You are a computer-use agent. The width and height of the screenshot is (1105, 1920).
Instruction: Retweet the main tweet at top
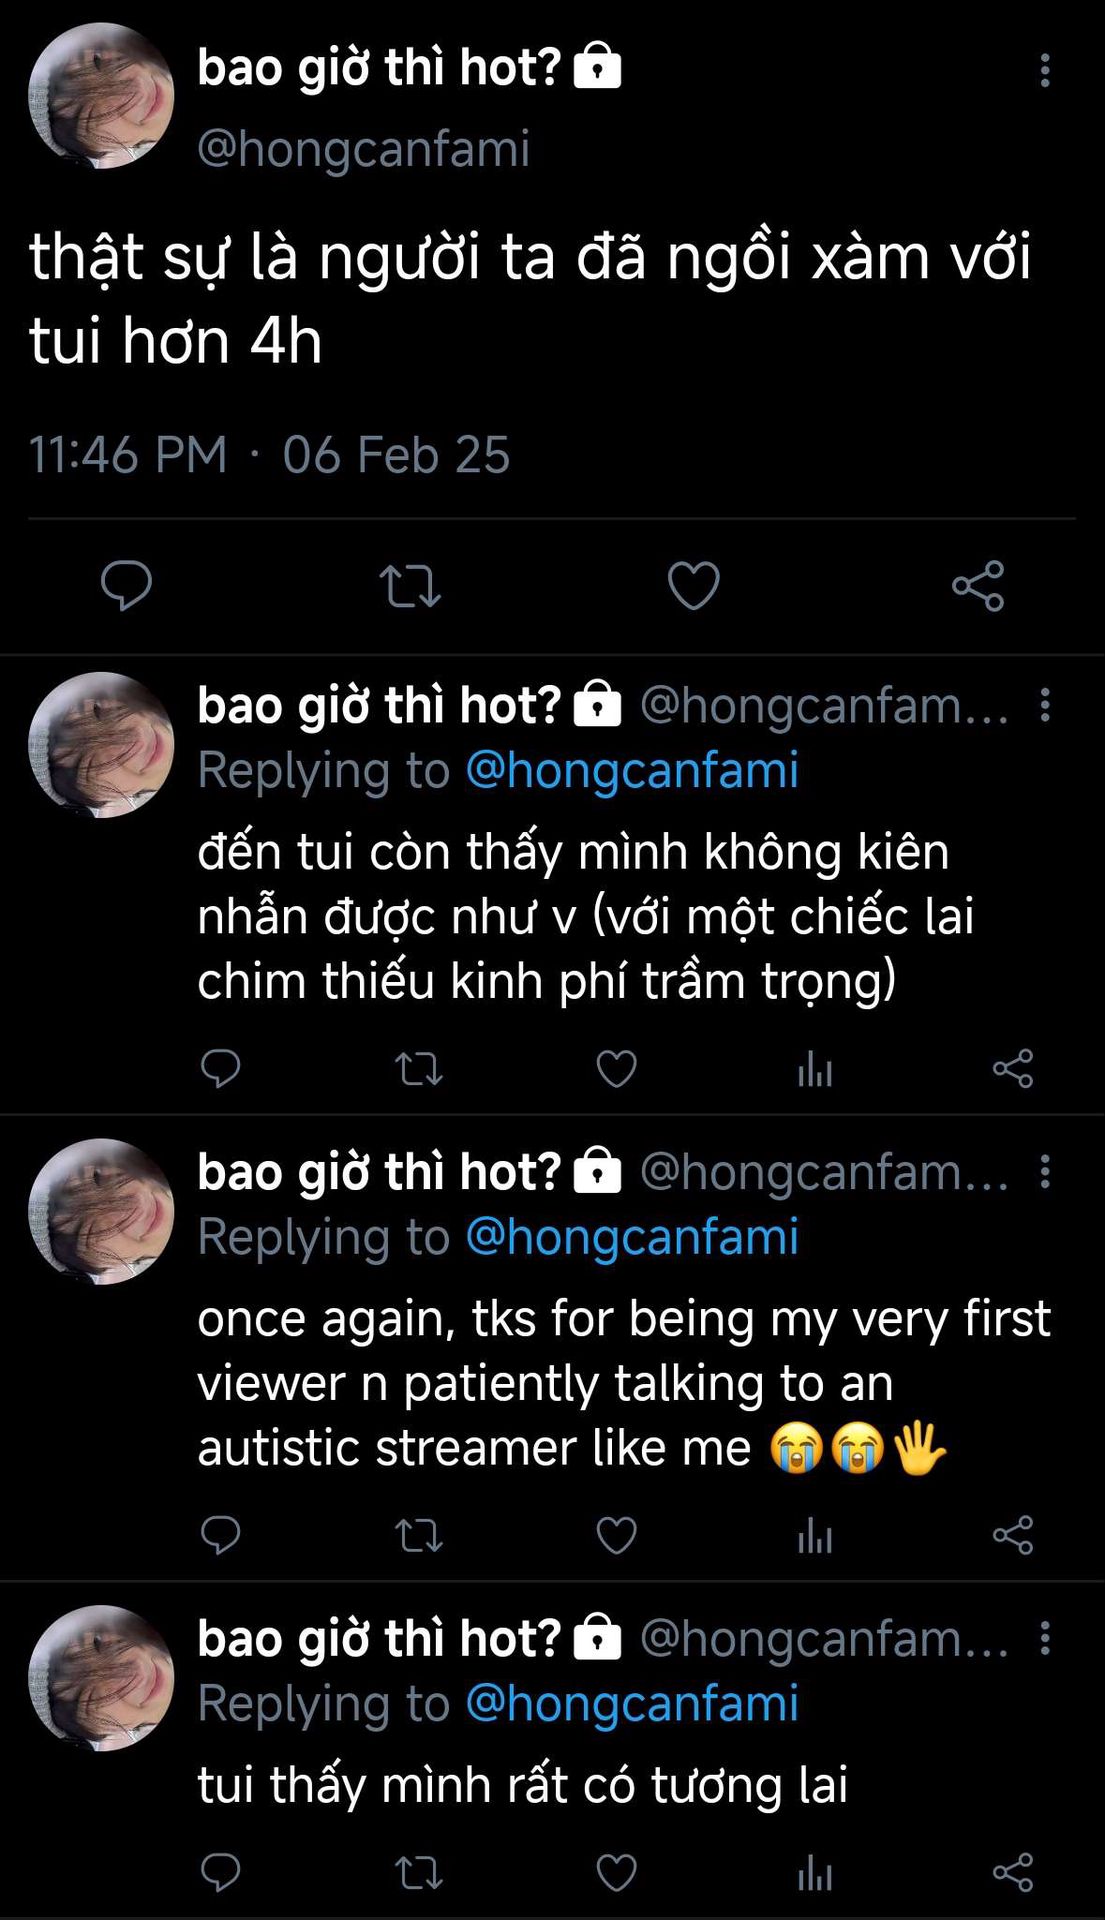[x=410, y=586]
